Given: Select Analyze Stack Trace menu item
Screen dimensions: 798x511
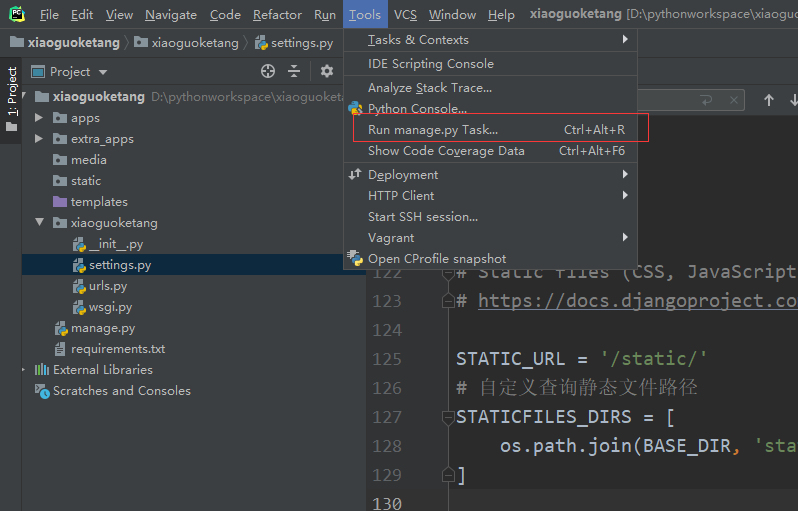Looking at the screenshot, I should point(490,88).
